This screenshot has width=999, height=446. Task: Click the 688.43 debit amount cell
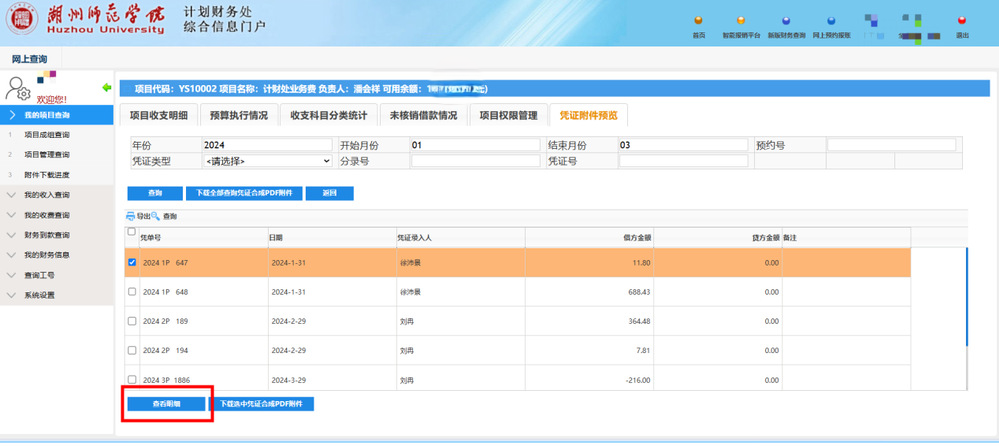click(589, 292)
